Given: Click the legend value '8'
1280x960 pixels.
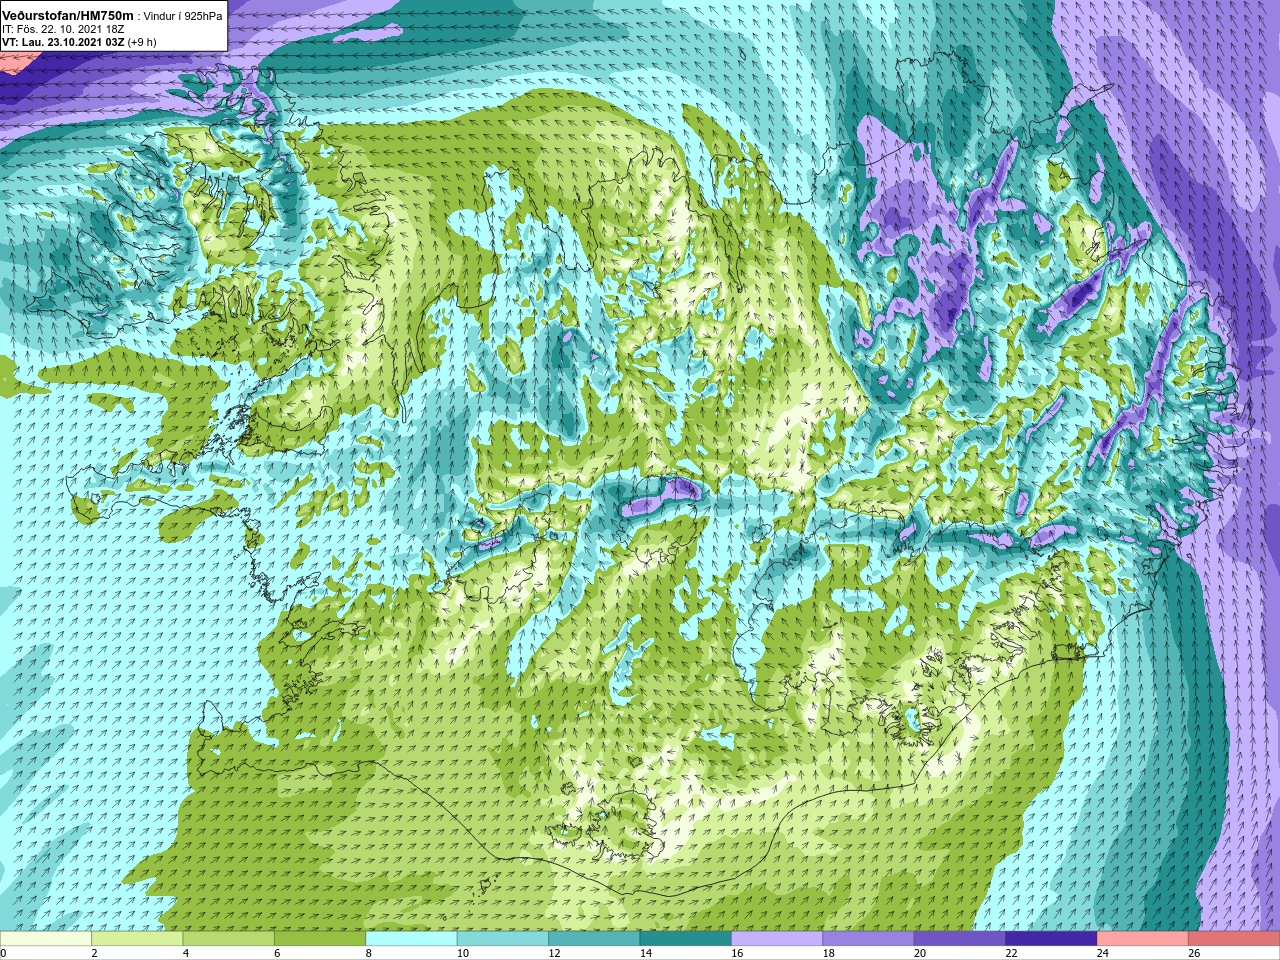Looking at the screenshot, I should (x=369, y=953).
